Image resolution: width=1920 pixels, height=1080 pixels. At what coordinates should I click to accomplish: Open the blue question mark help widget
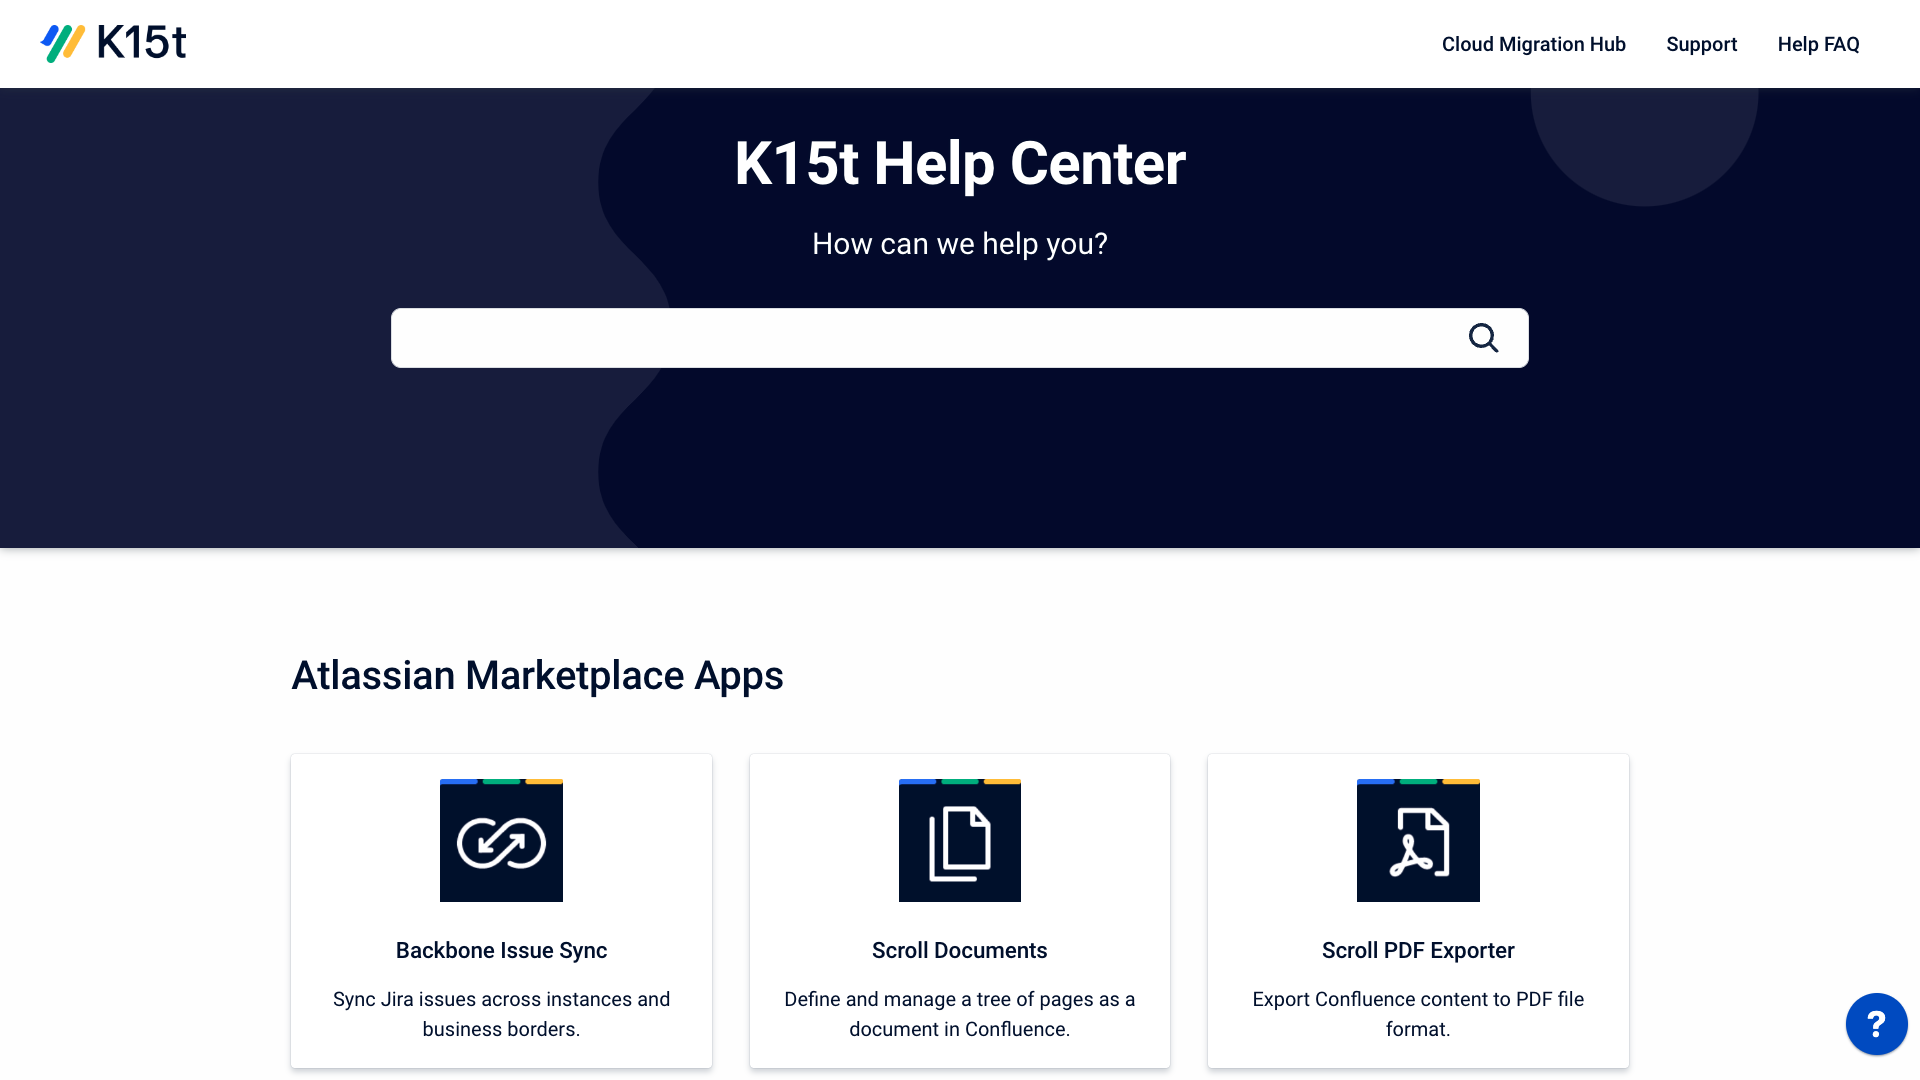point(1876,1024)
